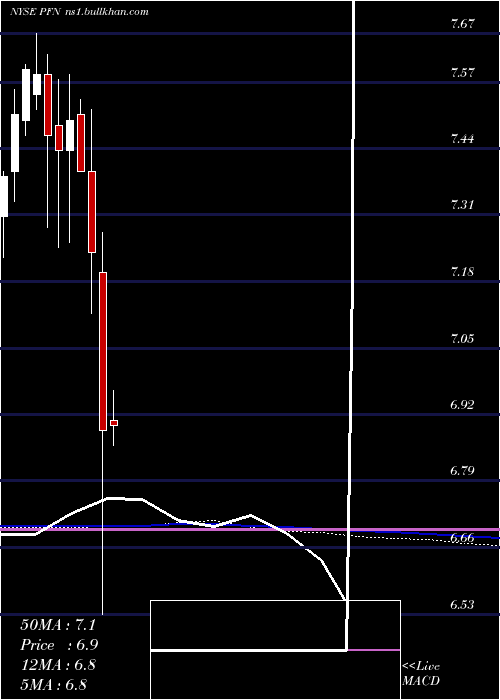Image resolution: width=500 pixels, height=700 pixels.
Task: Click the 6.79 price axis label
Action: tap(462, 471)
